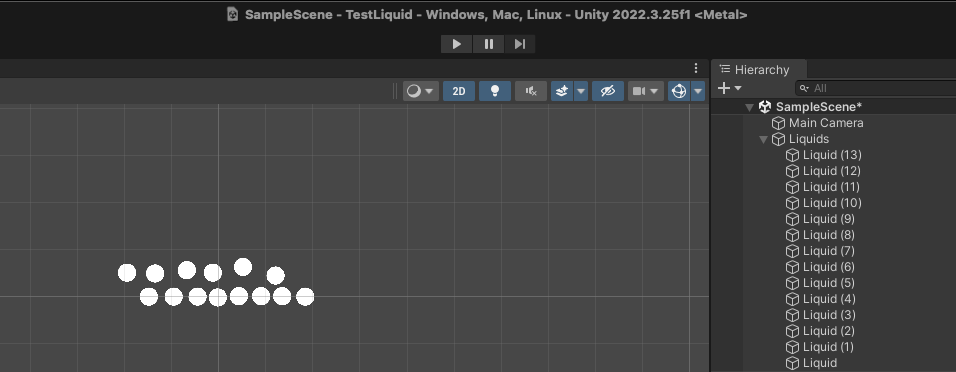Select Liquid (11) in the Hierarchy
Screen dimensions: 956x372
[831, 187]
